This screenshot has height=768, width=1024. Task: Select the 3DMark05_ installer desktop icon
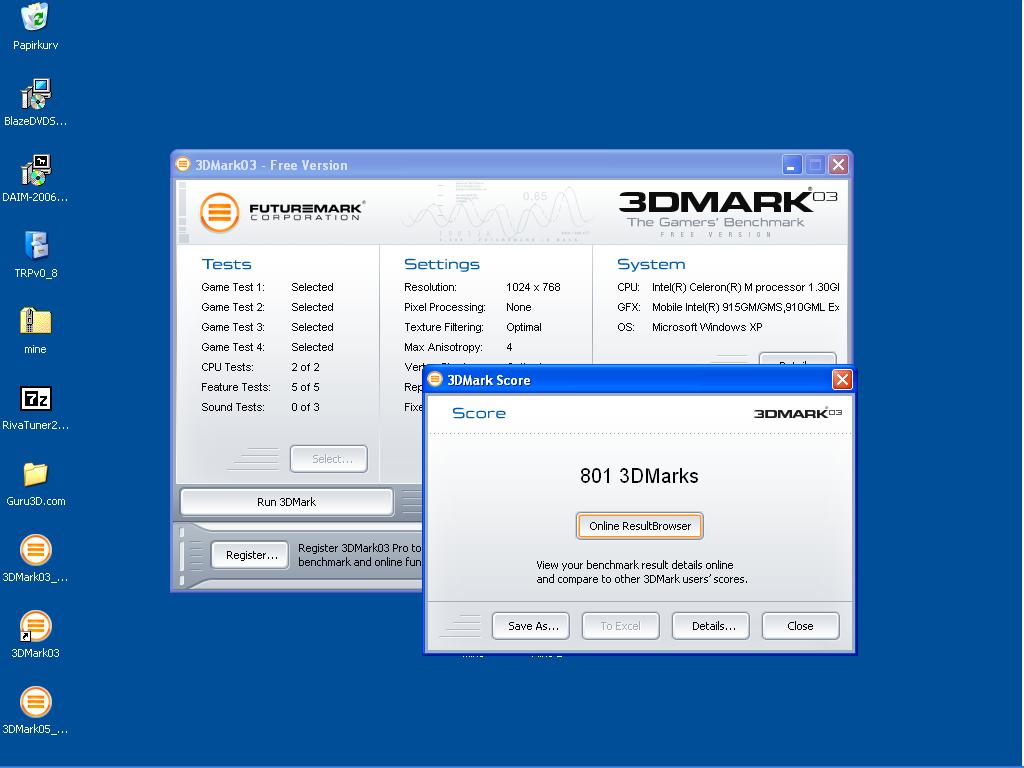35,702
